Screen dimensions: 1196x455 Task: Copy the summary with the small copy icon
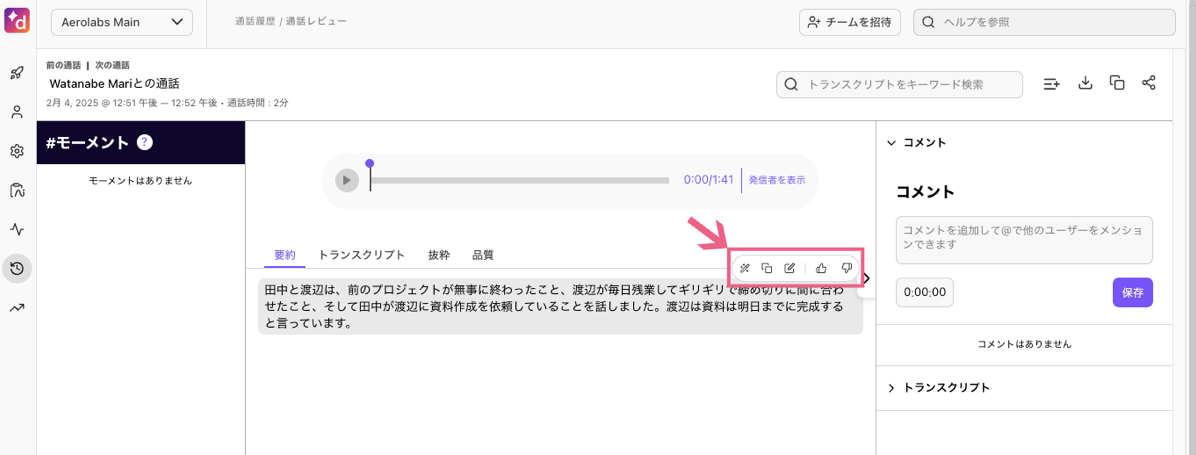tap(767, 268)
